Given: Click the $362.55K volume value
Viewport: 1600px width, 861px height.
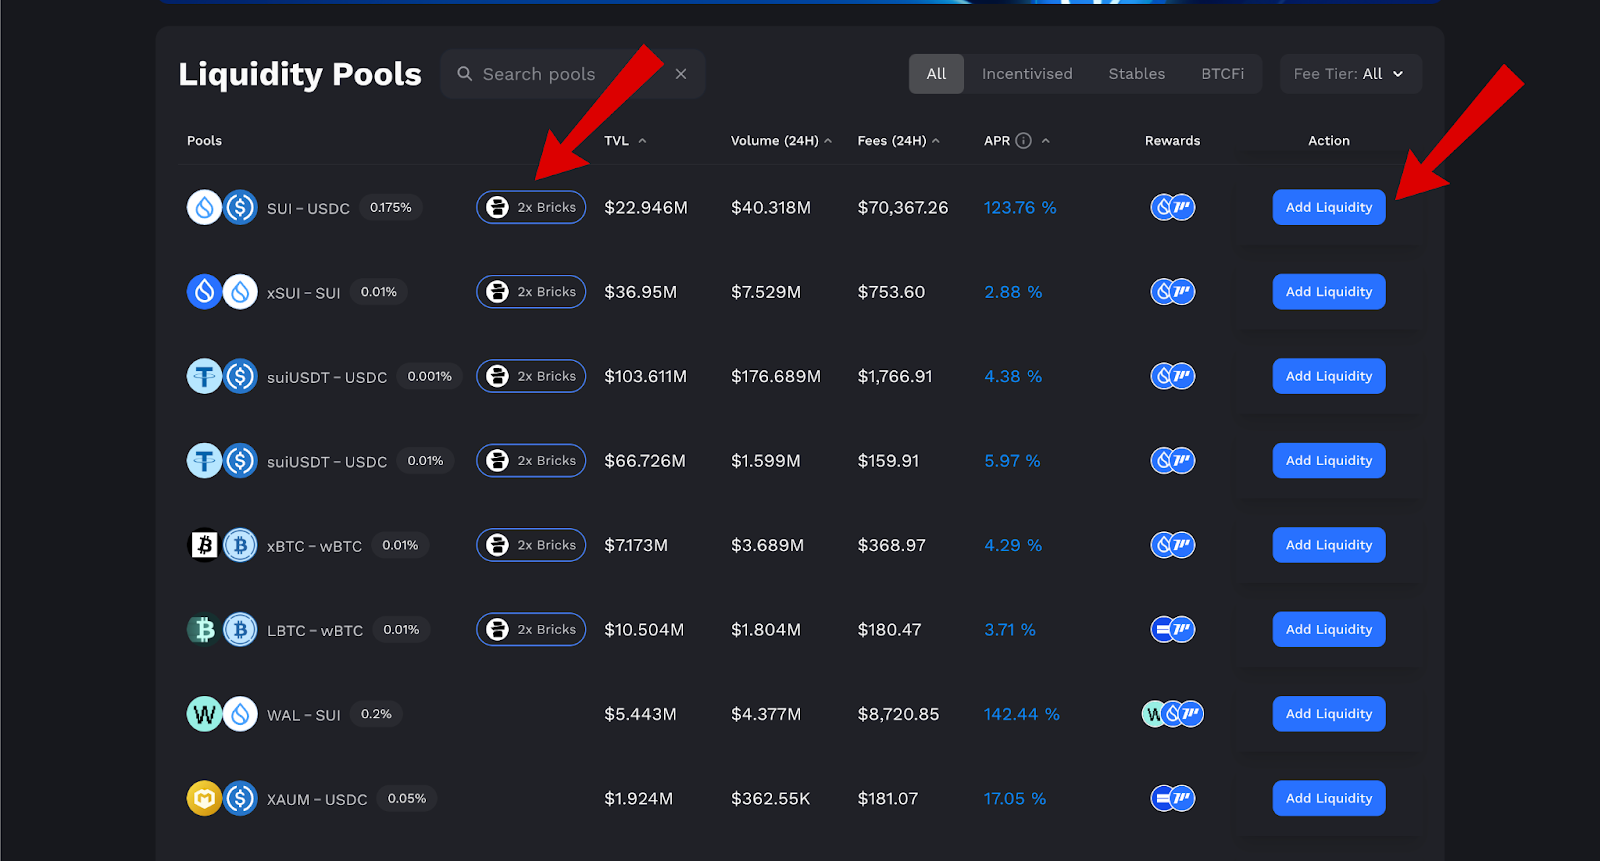Looking at the screenshot, I should coord(771,798).
